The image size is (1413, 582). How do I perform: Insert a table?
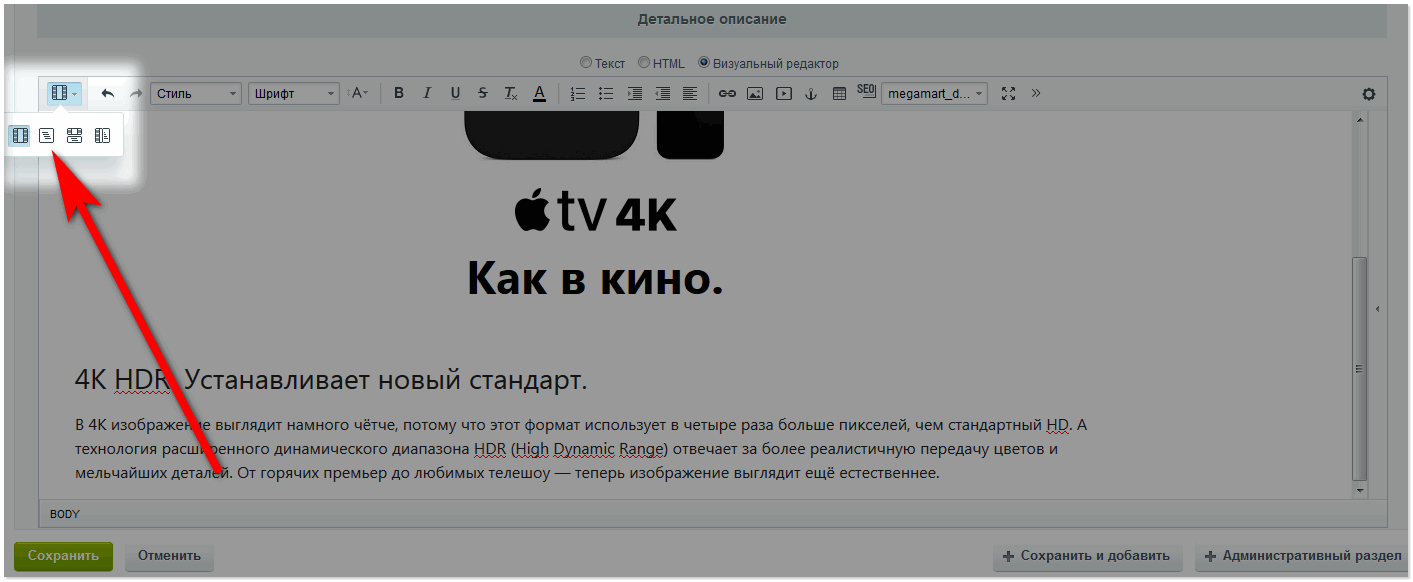point(839,93)
